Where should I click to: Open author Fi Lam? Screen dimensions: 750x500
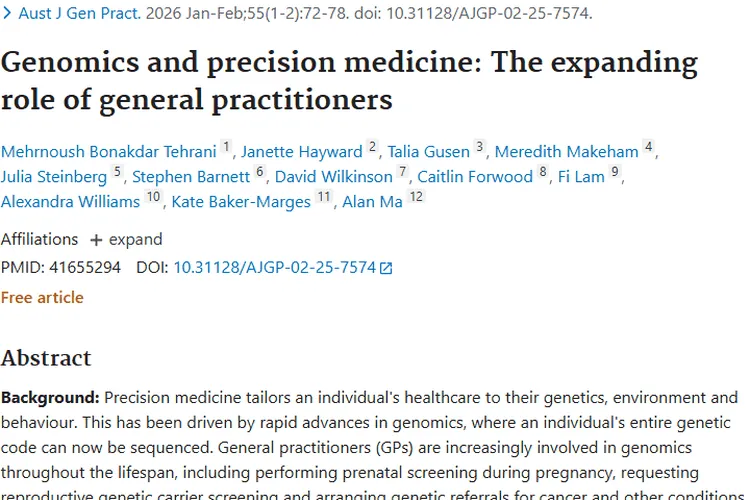click(581, 177)
